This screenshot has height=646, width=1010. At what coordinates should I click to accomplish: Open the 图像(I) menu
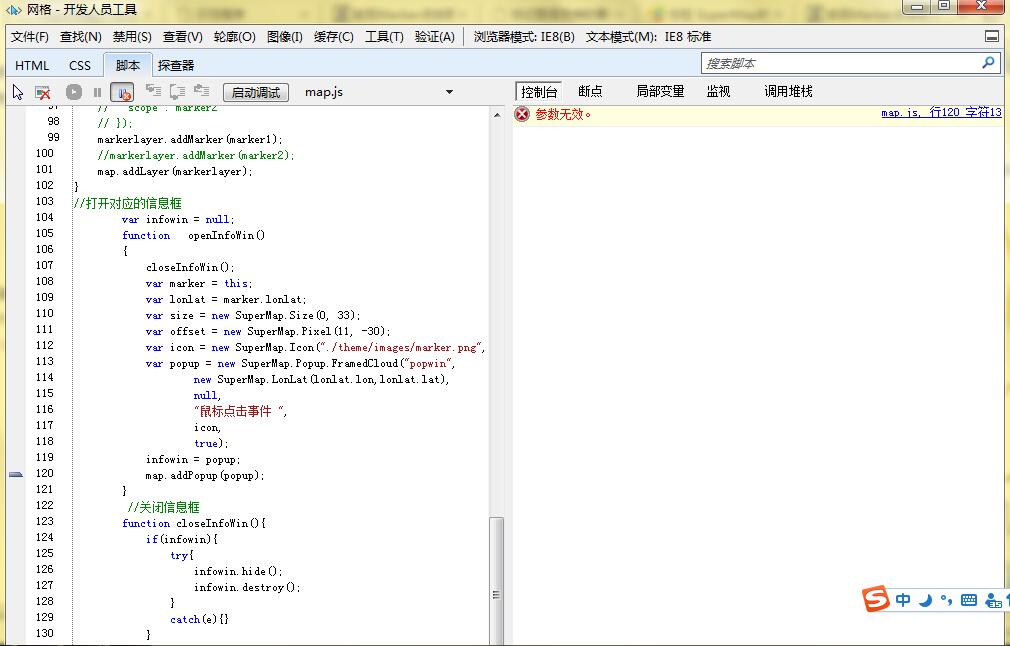coord(285,37)
